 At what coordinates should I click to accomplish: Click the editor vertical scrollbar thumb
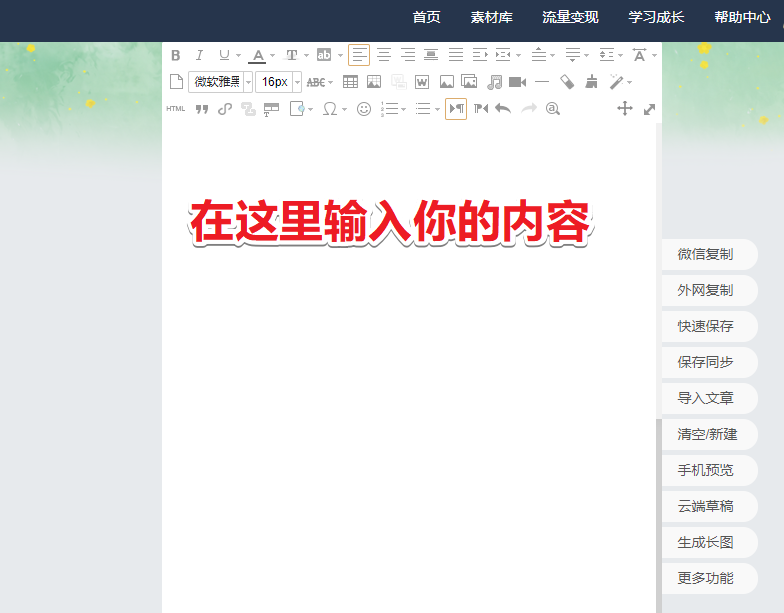(x=659, y=516)
